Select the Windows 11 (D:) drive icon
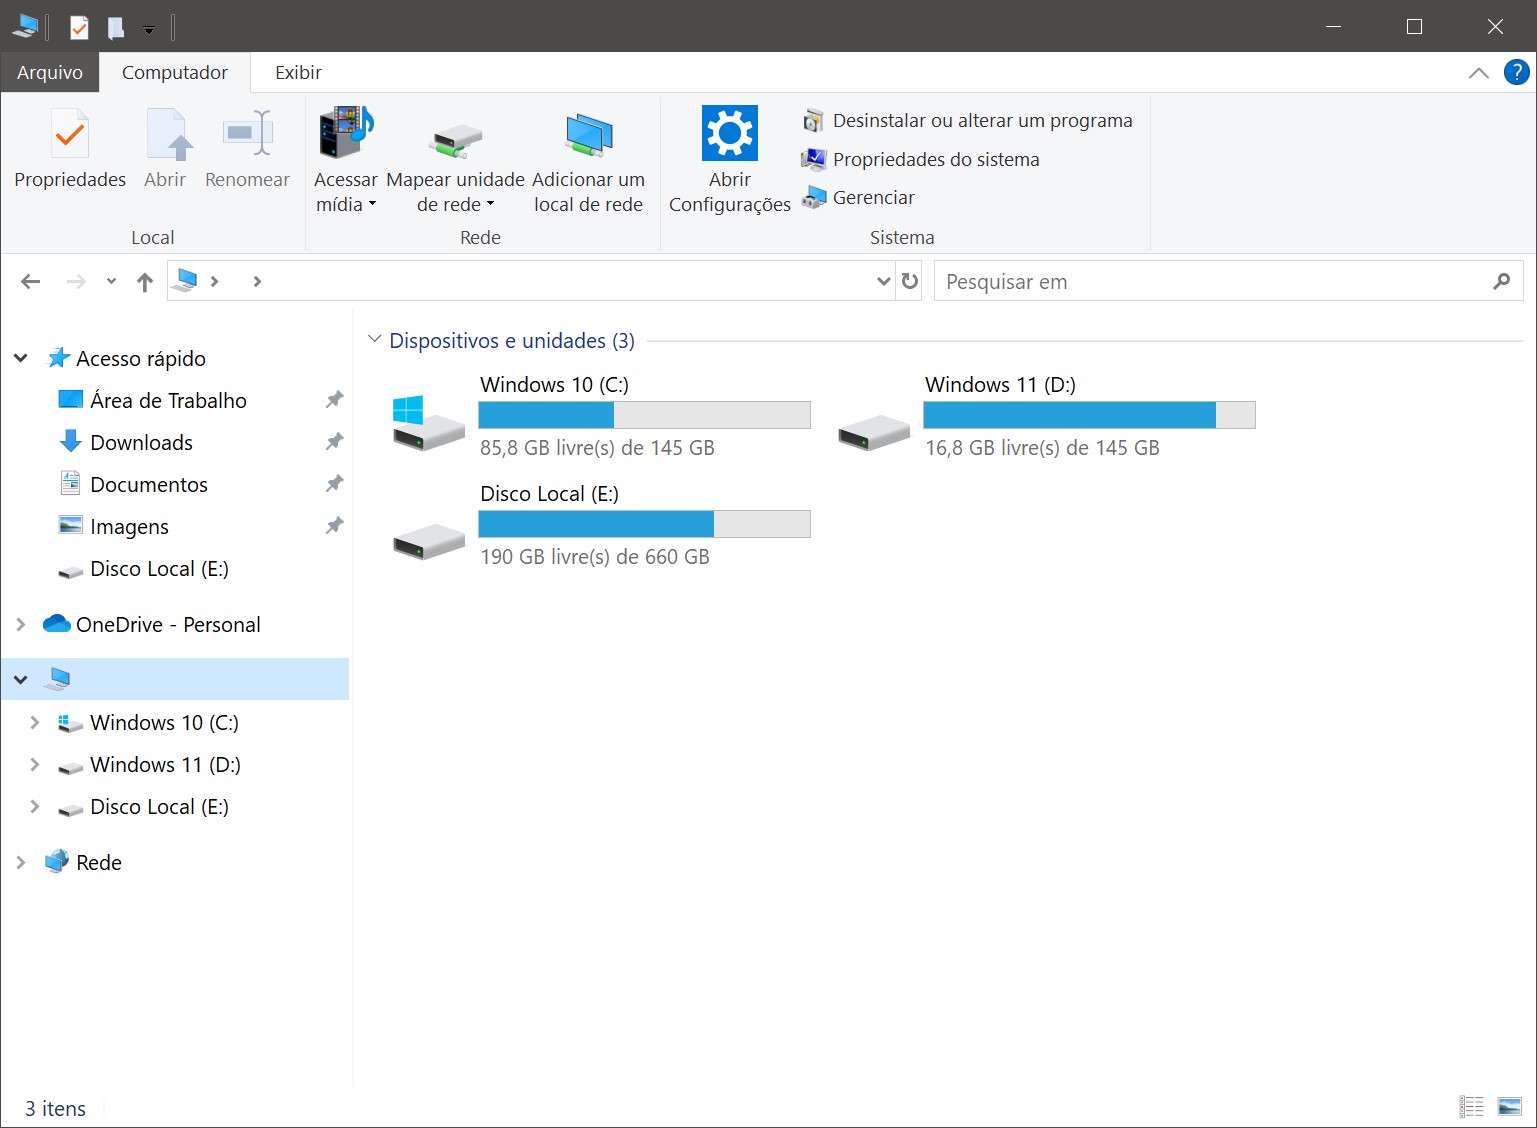The height and width of the screenshot is (1128, 1537). (x=874, y=431)
